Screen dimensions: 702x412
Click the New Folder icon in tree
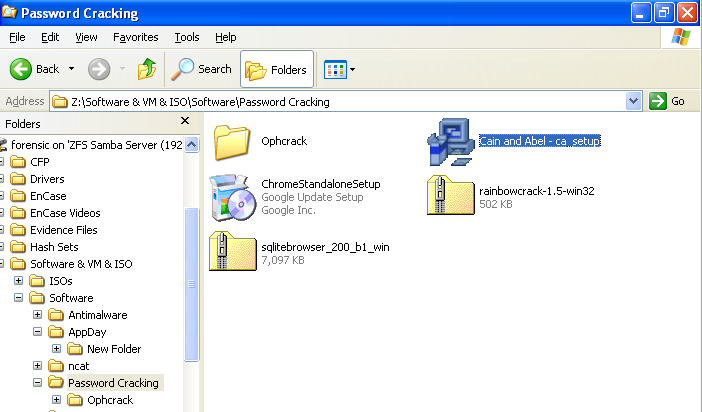pyautogui.click(x=75, y=349)
